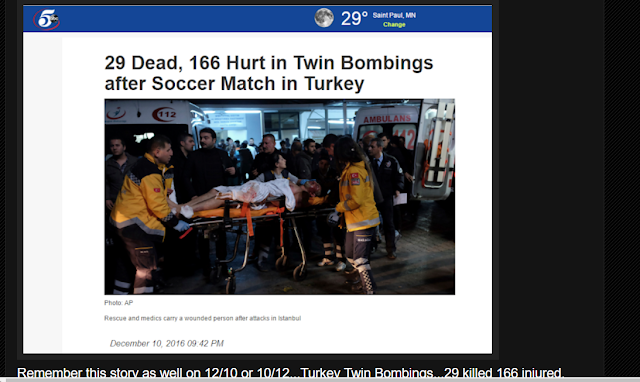Image resolution: width=640 pixels, height=382 pixels.
Task: Click the Photo: AP credit
Action: click(118, 303)
